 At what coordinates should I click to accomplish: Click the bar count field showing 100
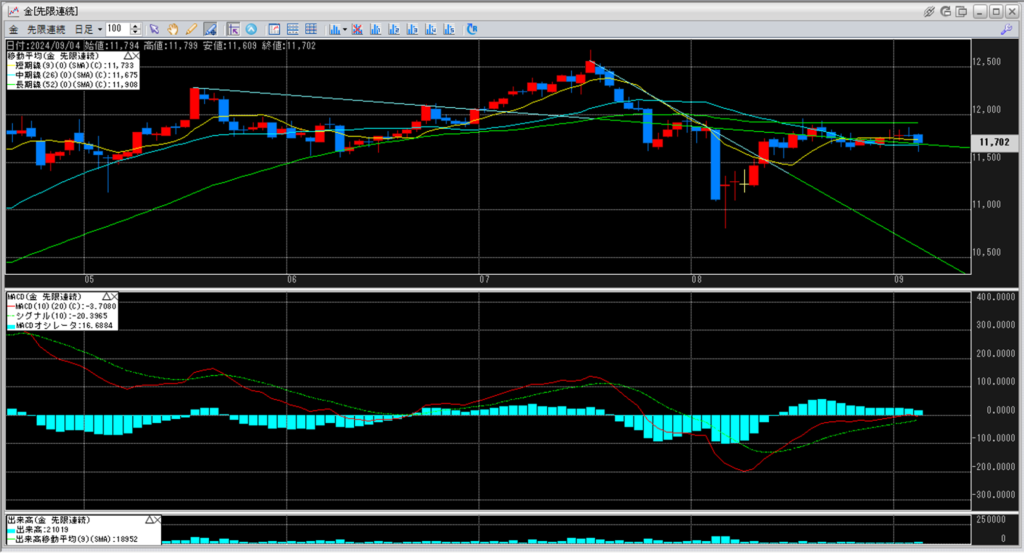click(x=118, y=29)
